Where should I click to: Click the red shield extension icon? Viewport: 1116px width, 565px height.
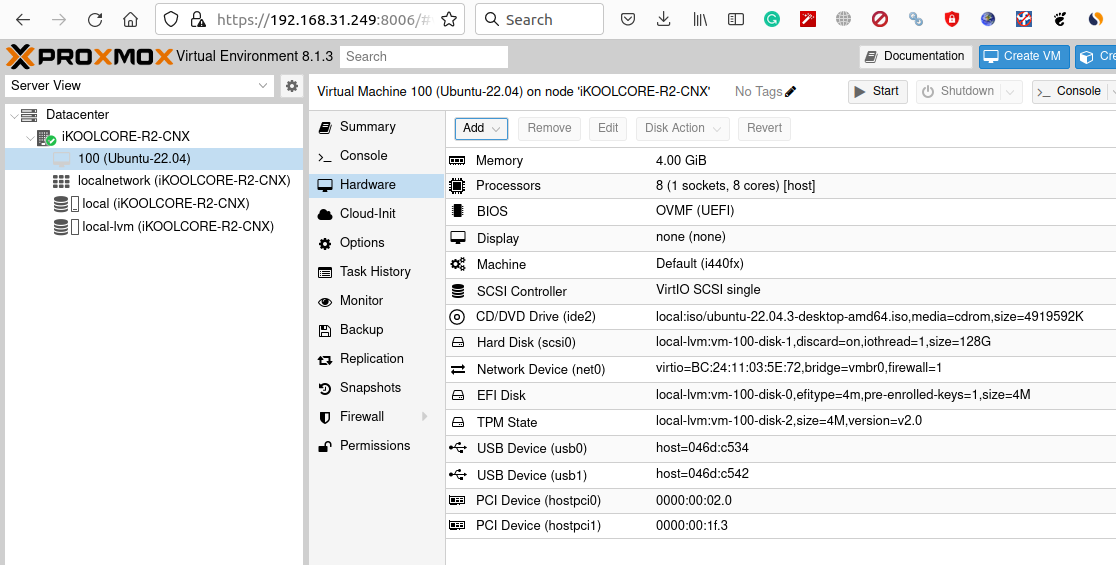(952, 20)
